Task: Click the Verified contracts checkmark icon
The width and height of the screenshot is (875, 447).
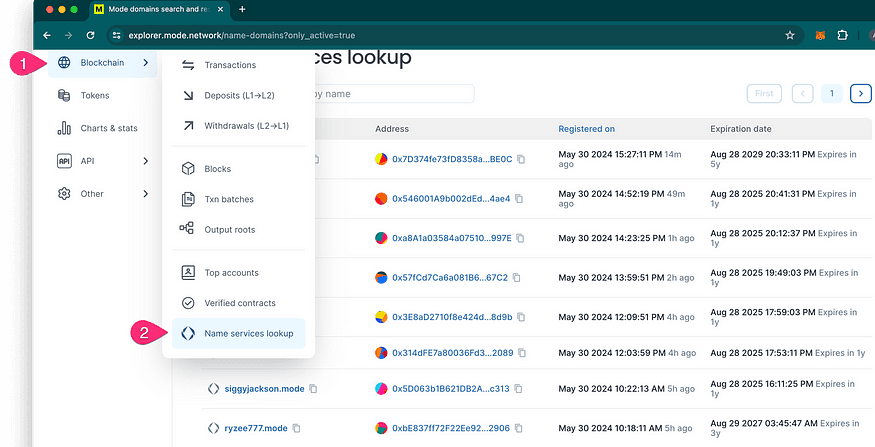Action: [x=188, y=303]
